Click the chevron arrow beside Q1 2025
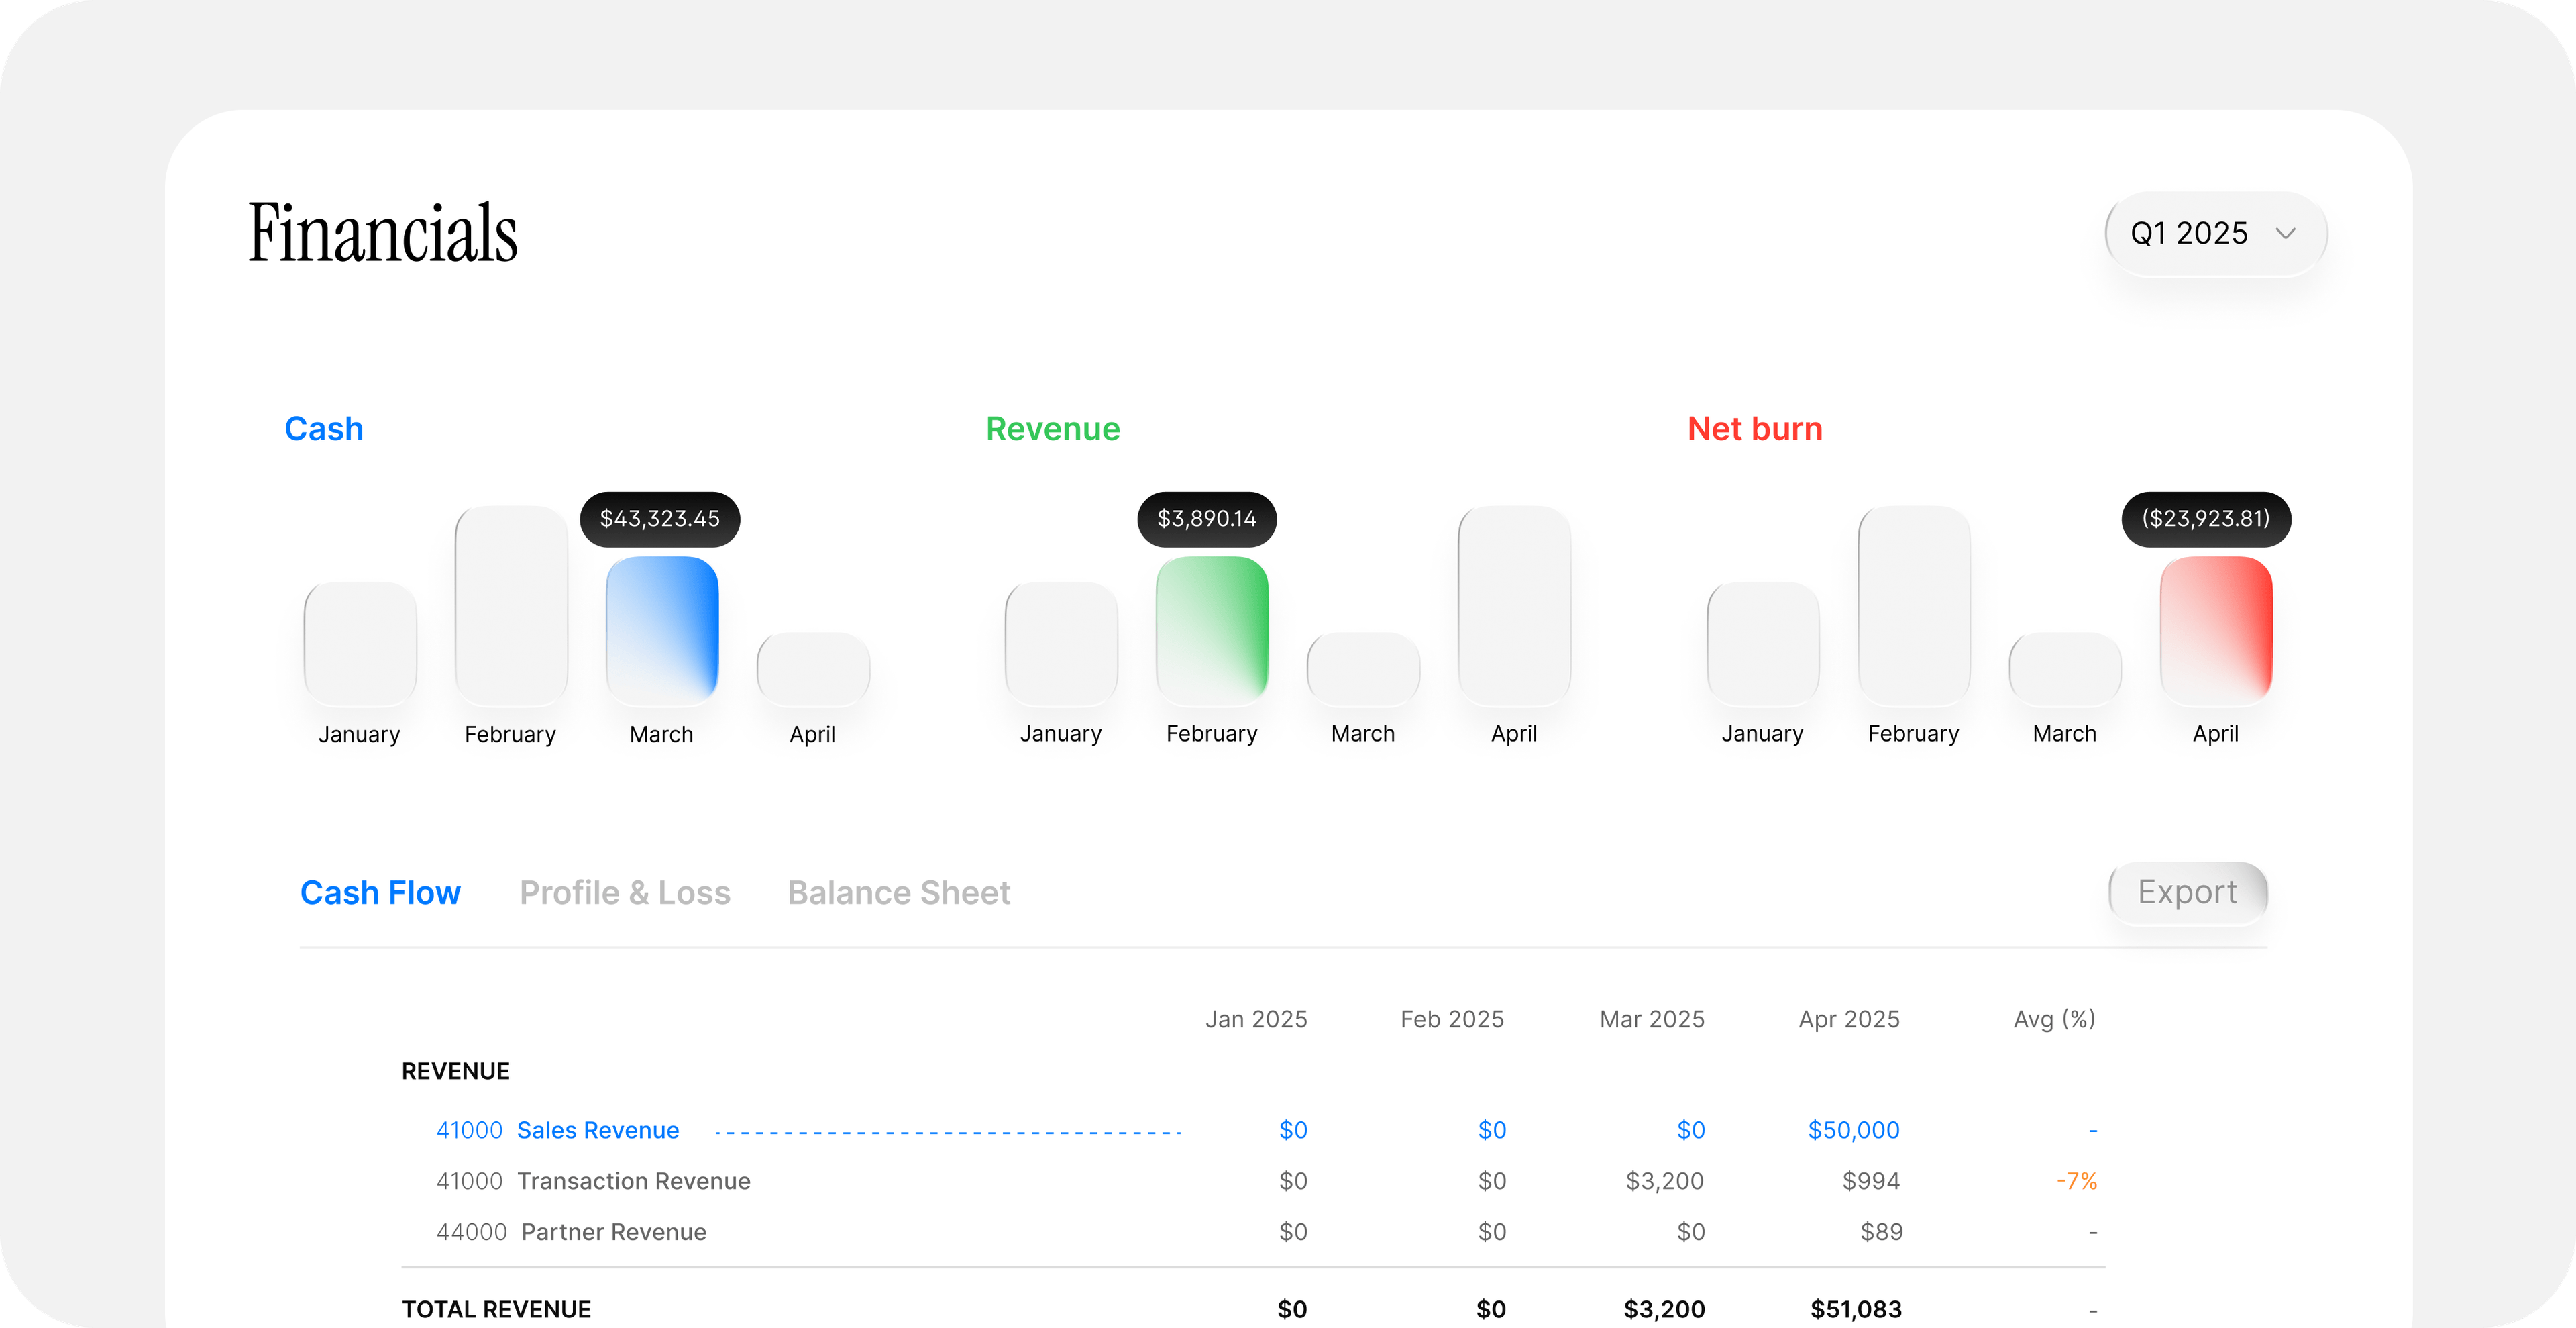 [2285, 234]
